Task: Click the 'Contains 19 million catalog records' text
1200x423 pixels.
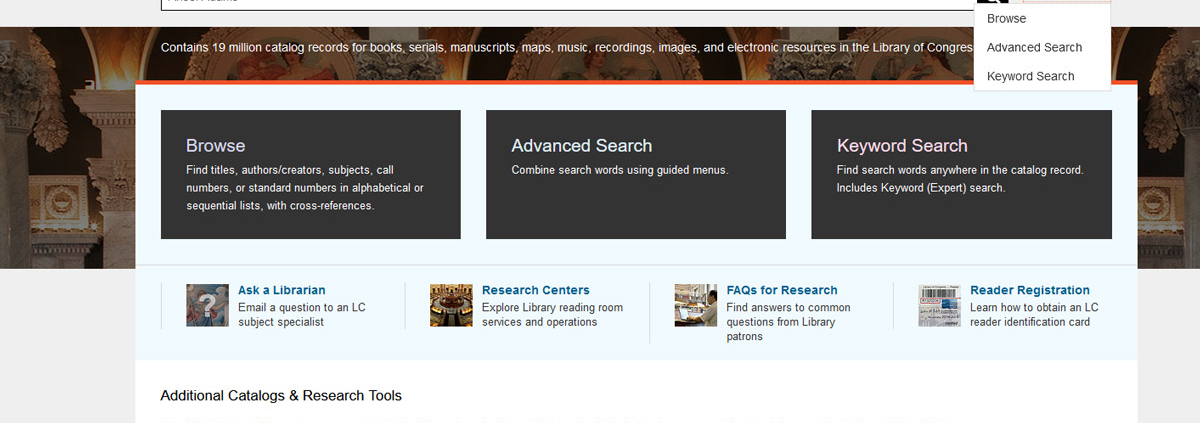Action: tap(568, 47)
